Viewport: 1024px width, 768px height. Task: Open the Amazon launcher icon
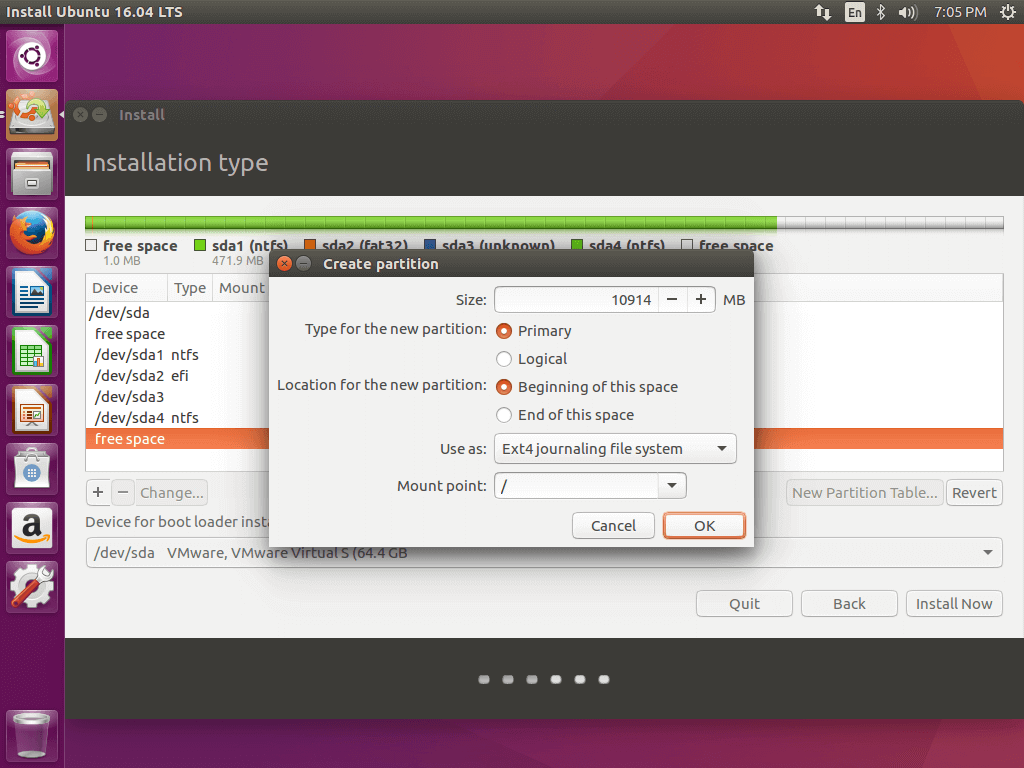(x=33, y=528)
